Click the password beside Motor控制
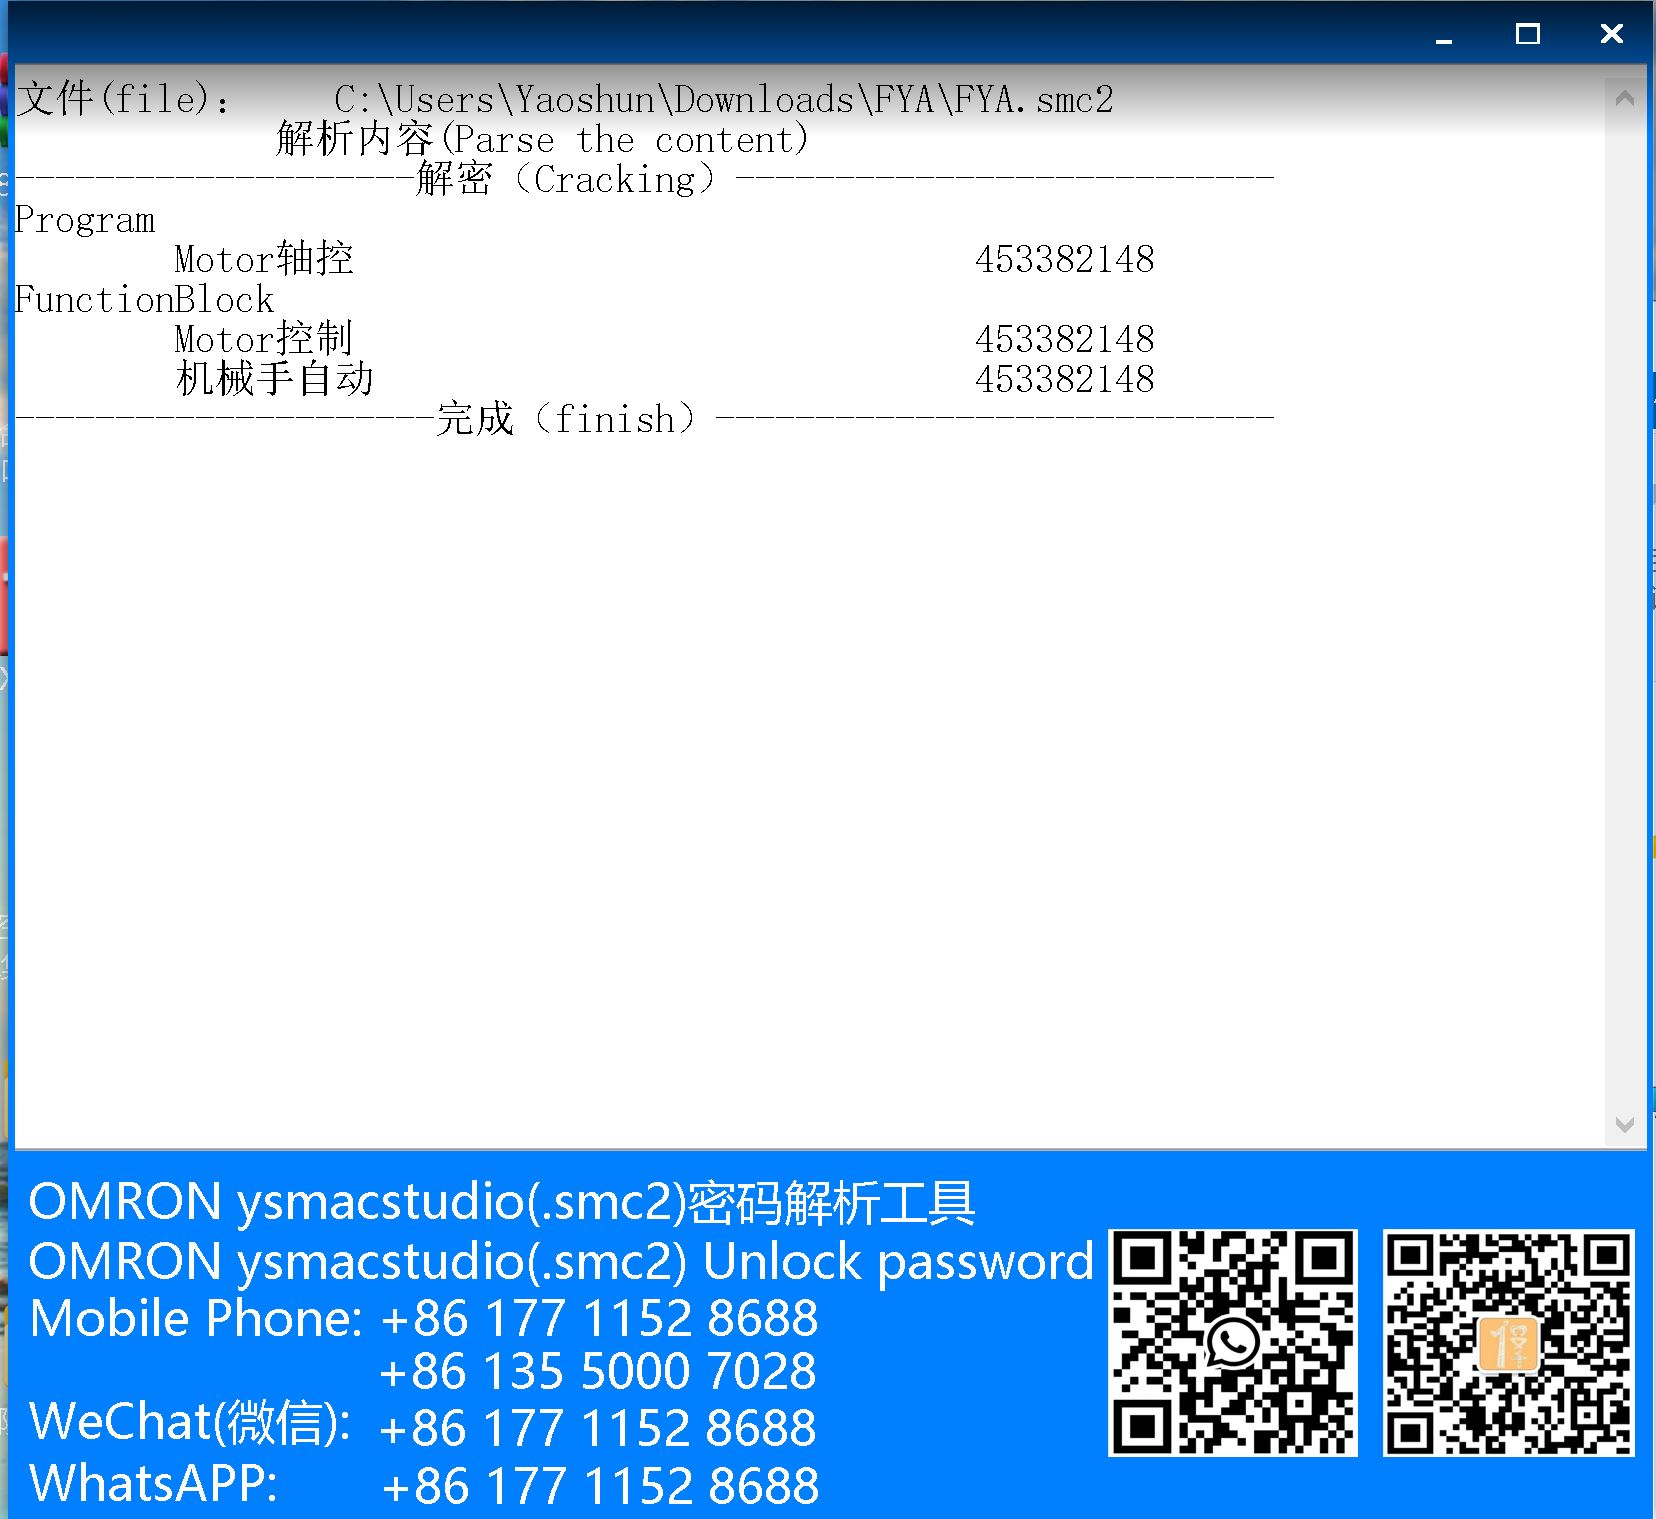 1064,340
